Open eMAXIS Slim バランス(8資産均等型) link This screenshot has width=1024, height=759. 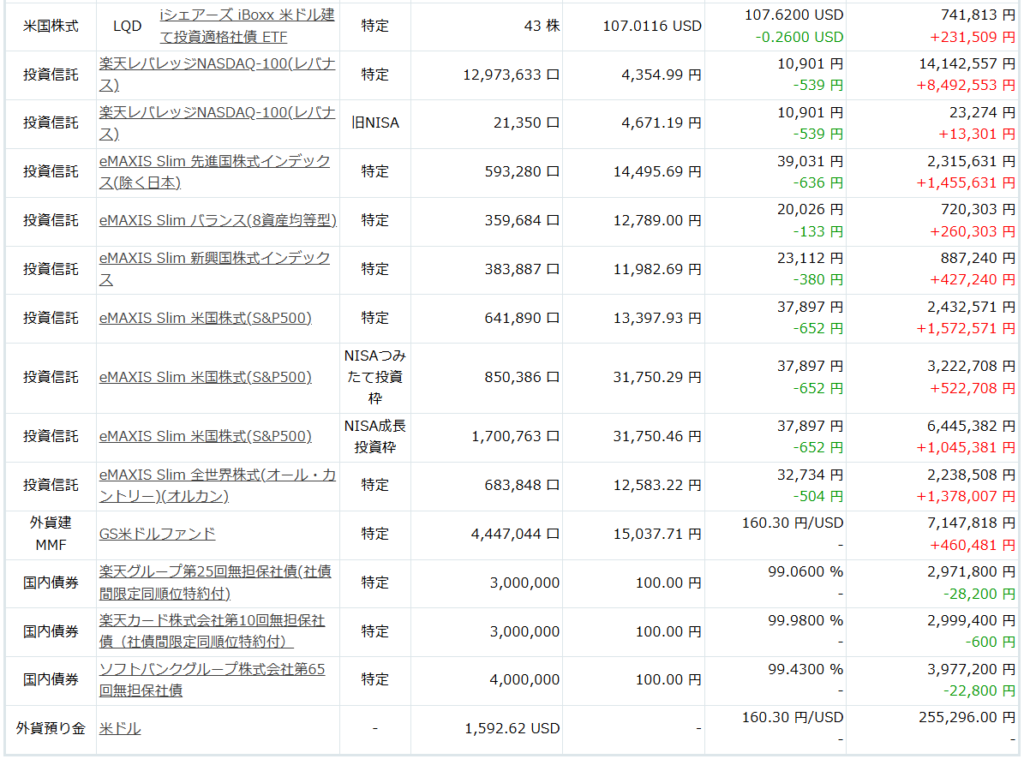tap(218, 220)
